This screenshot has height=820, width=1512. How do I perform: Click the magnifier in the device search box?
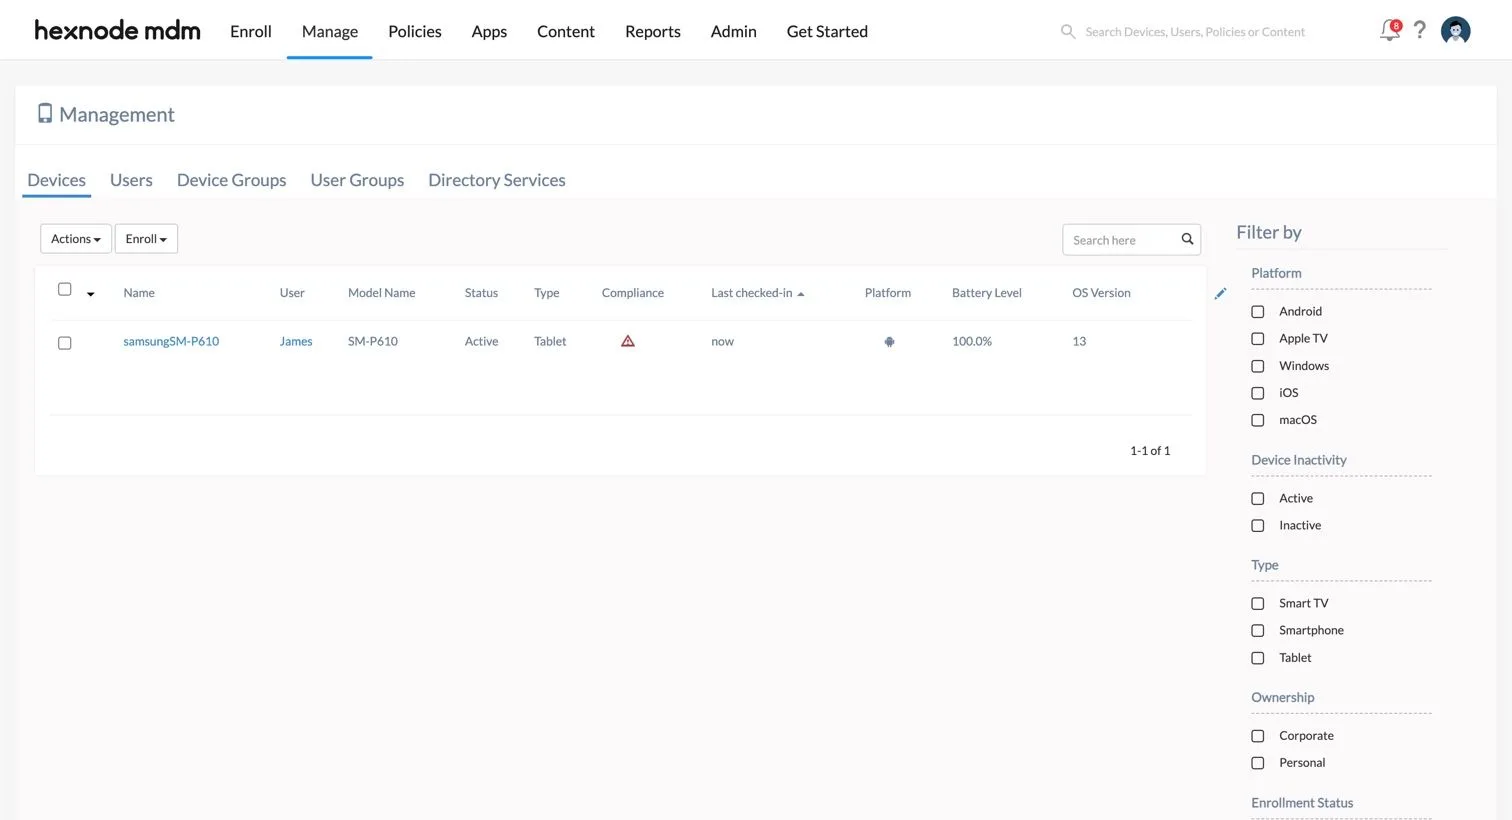click(x=1187, y=239)
